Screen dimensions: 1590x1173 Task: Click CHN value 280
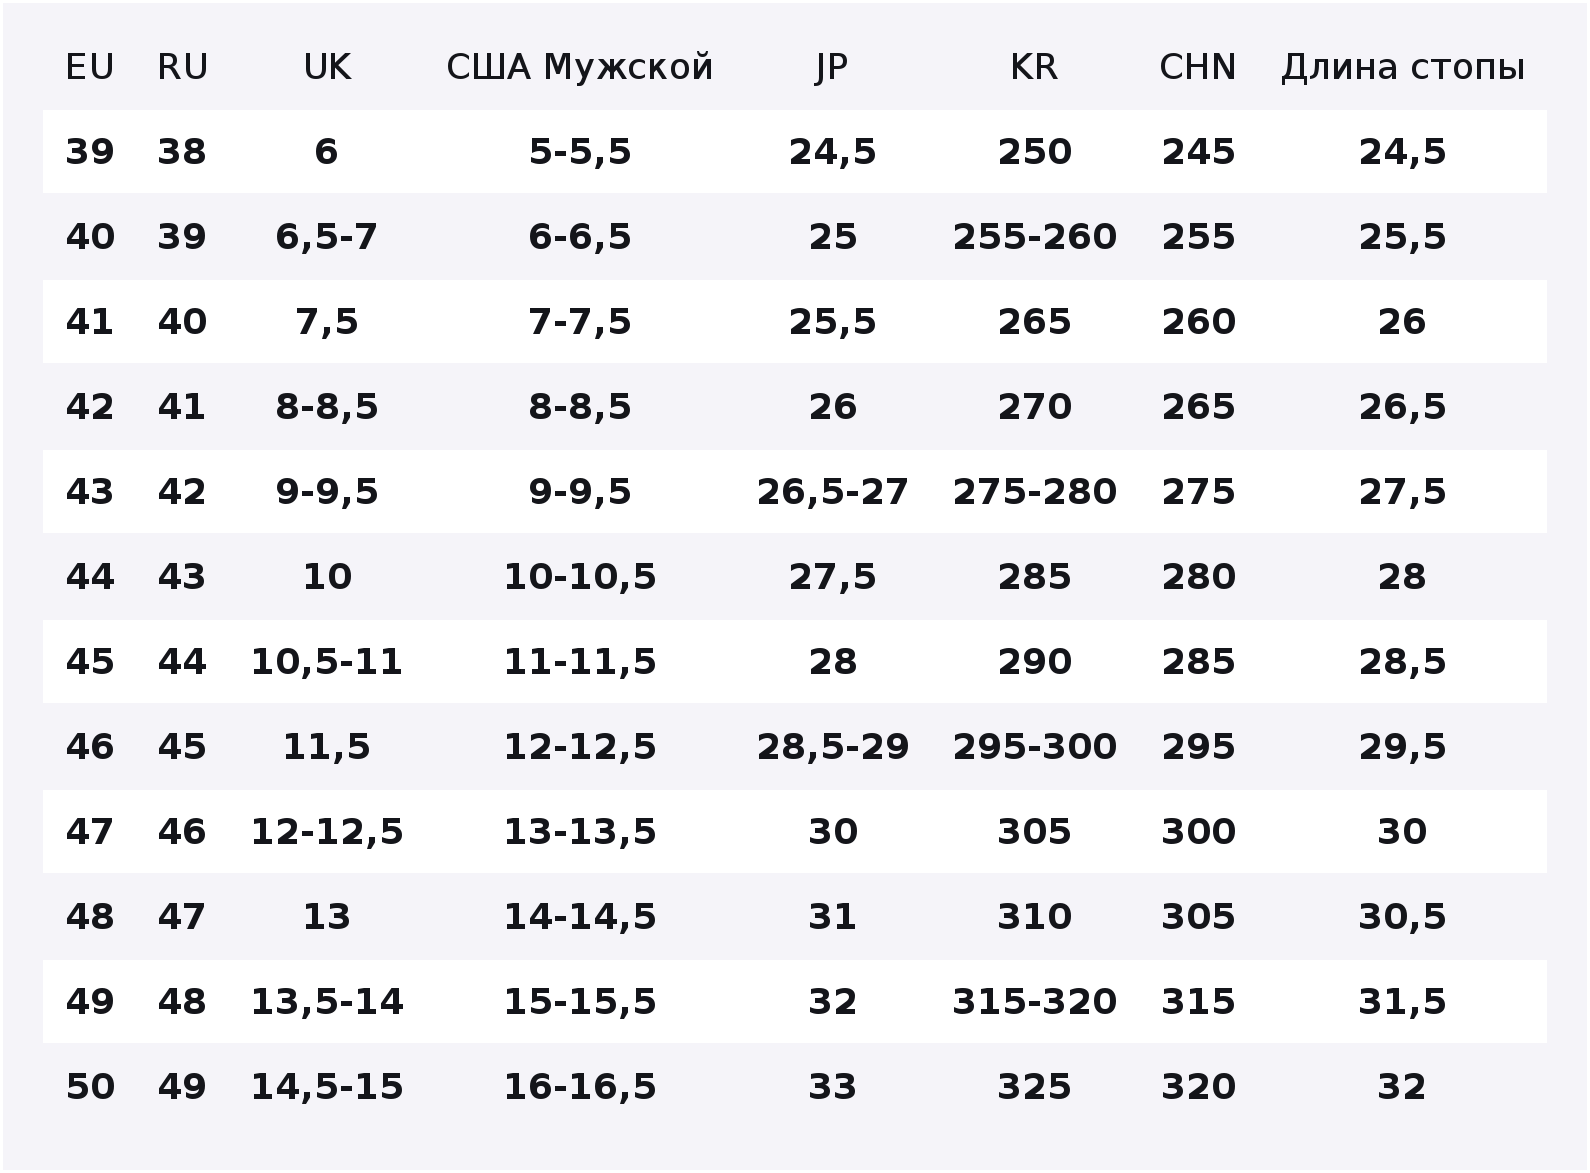pos(1198,577)
